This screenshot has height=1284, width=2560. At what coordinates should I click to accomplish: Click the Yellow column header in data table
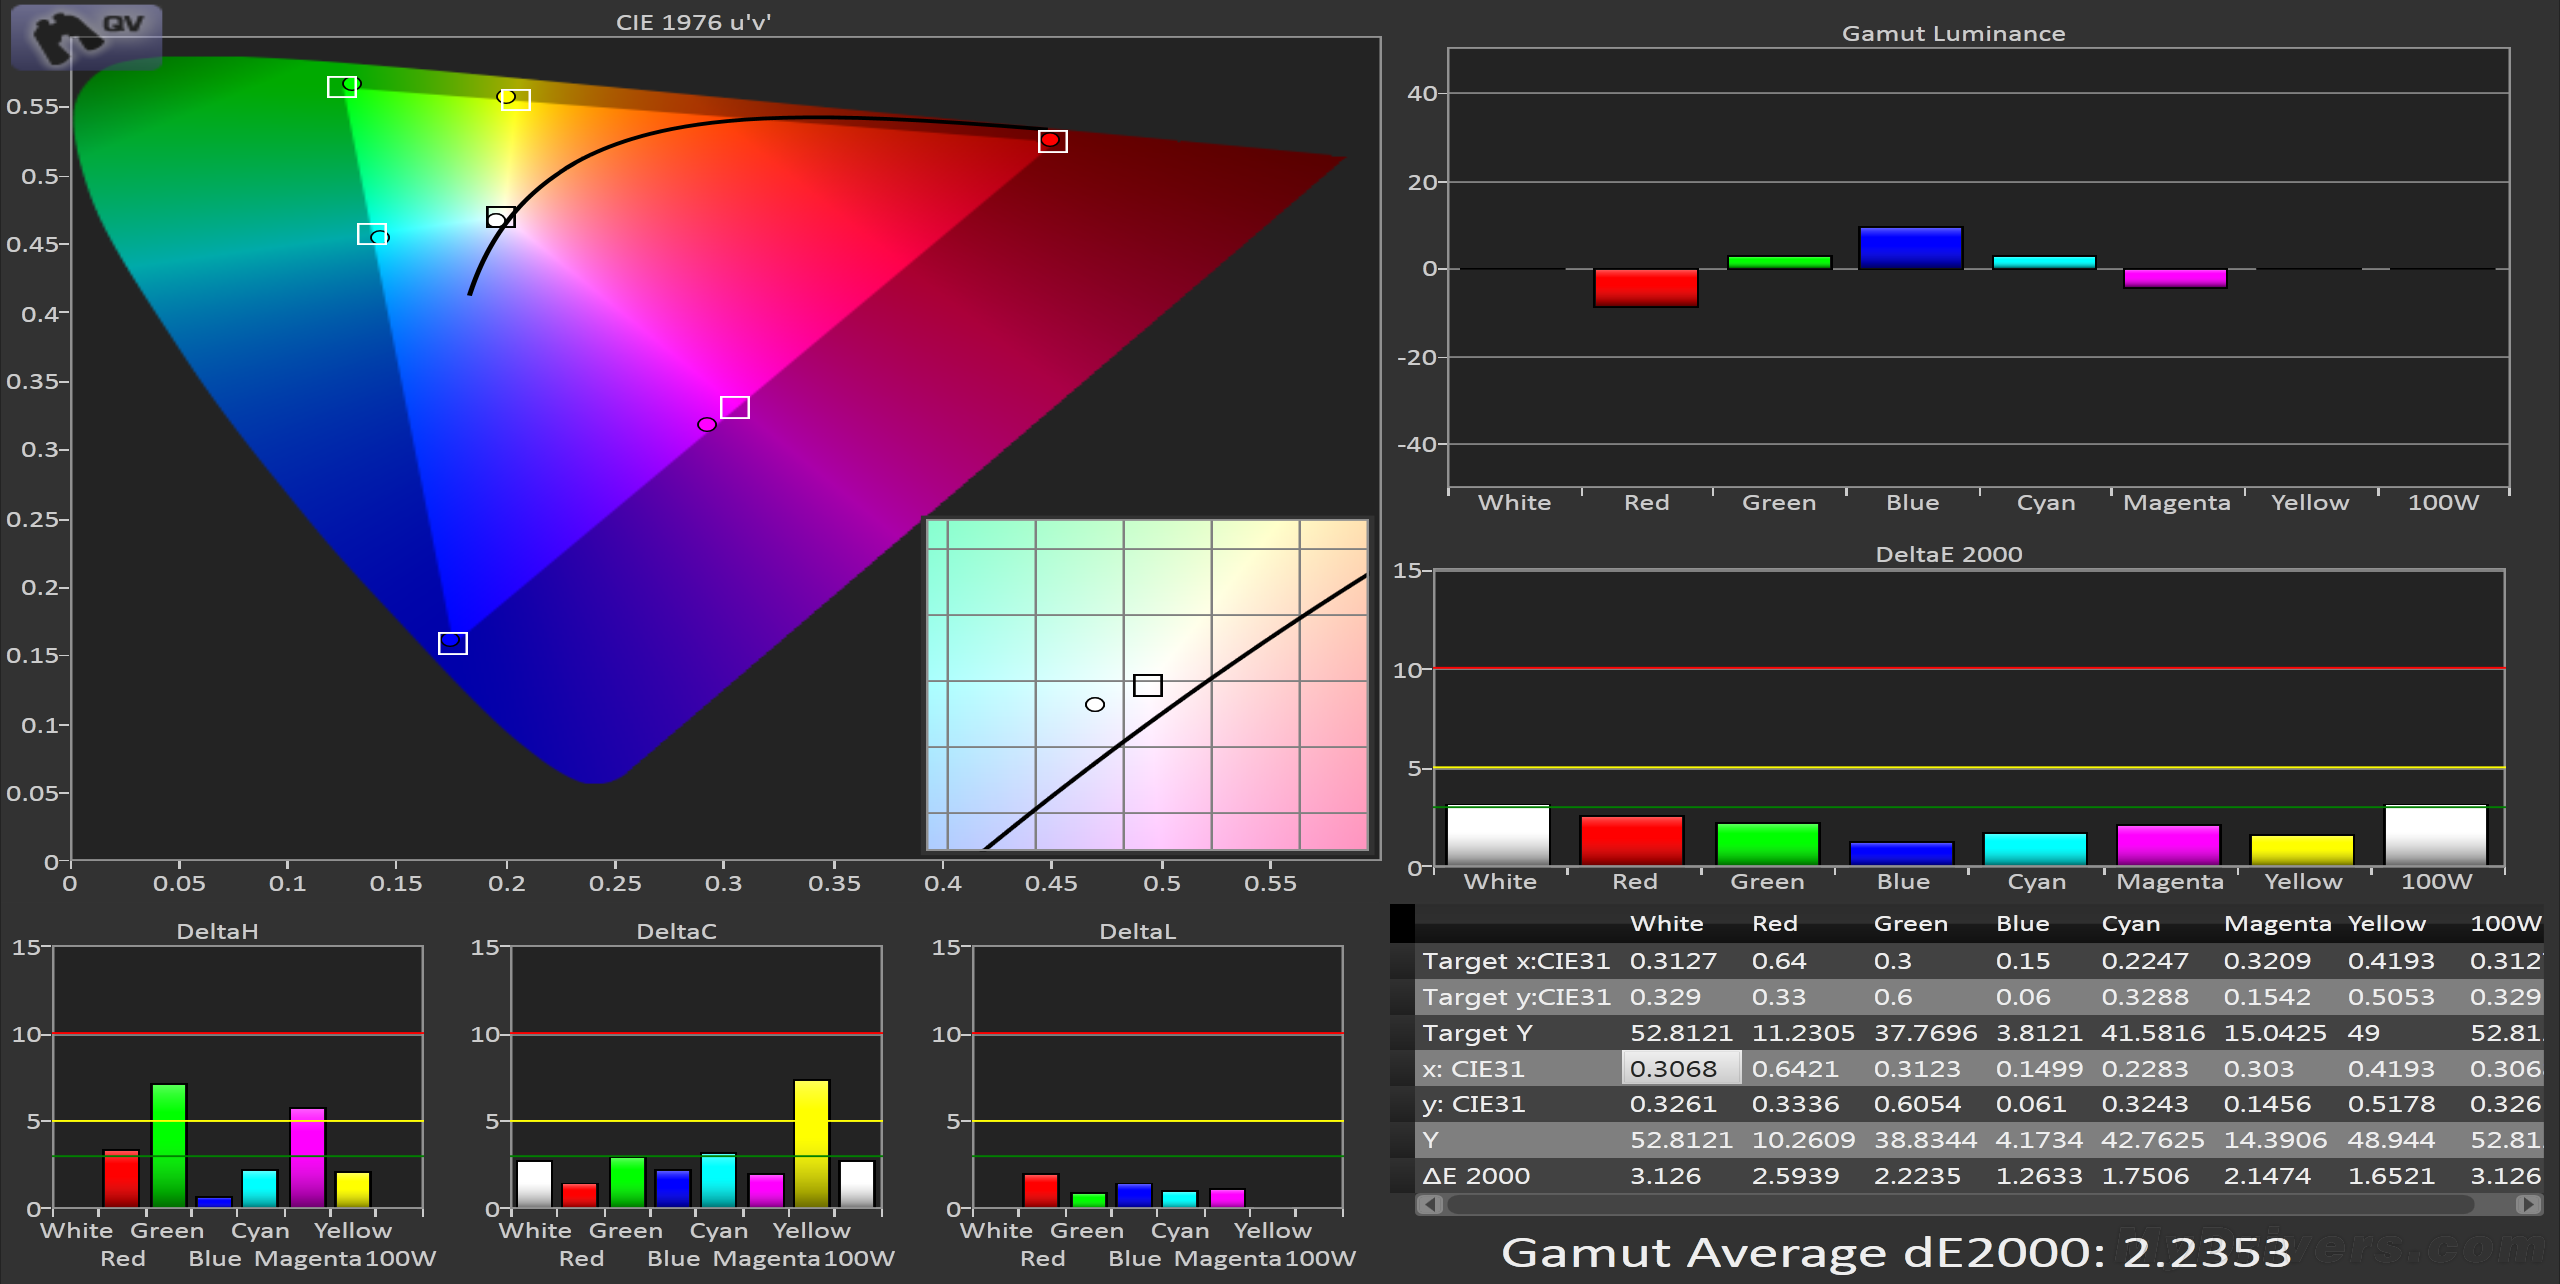point(2386,923)
